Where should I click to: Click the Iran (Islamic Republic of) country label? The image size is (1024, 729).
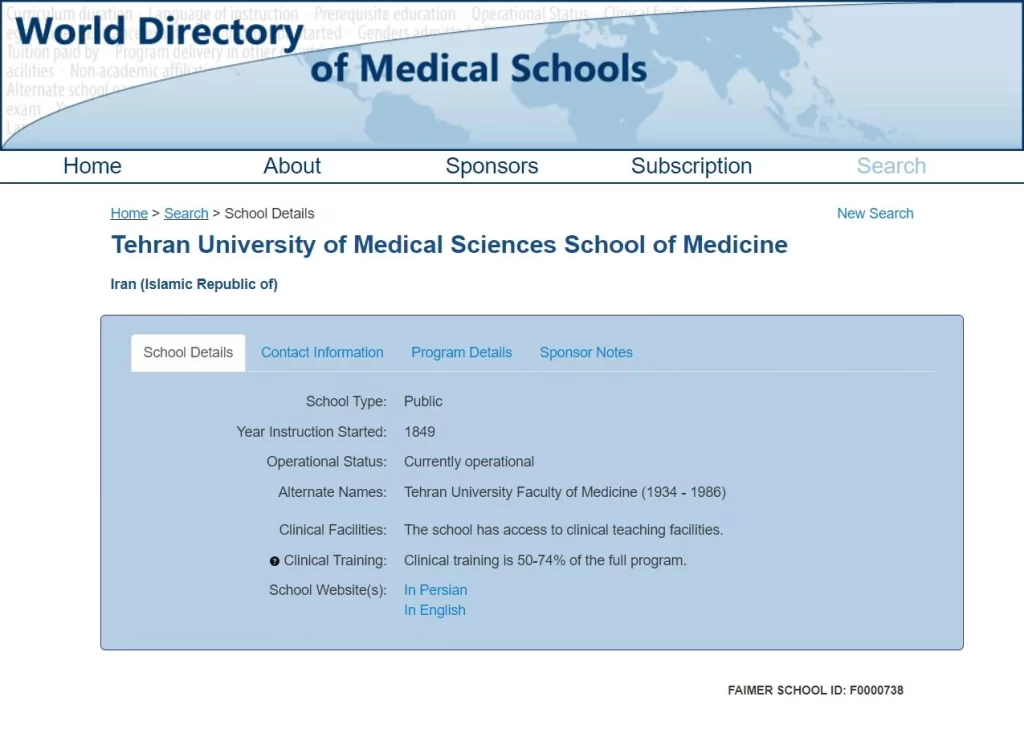point(194,284)
